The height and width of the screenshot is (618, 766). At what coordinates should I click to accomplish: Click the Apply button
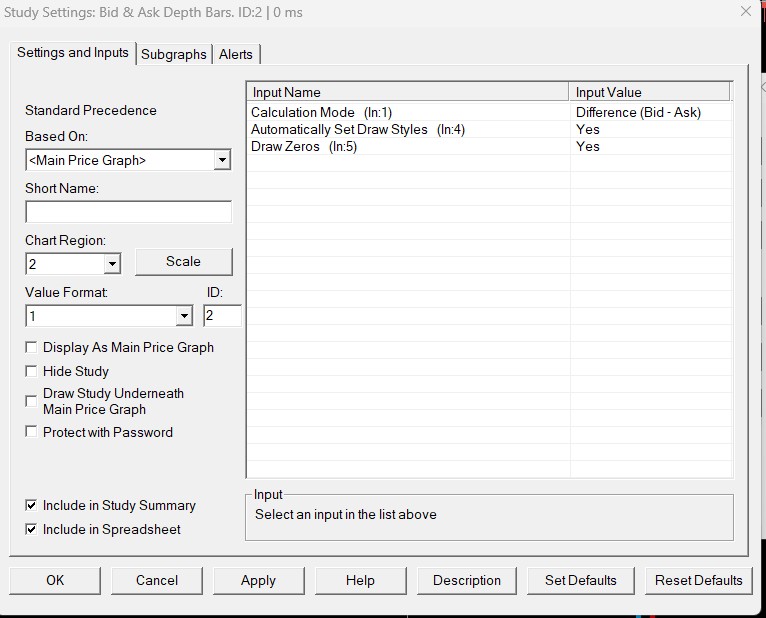[258, 580]
